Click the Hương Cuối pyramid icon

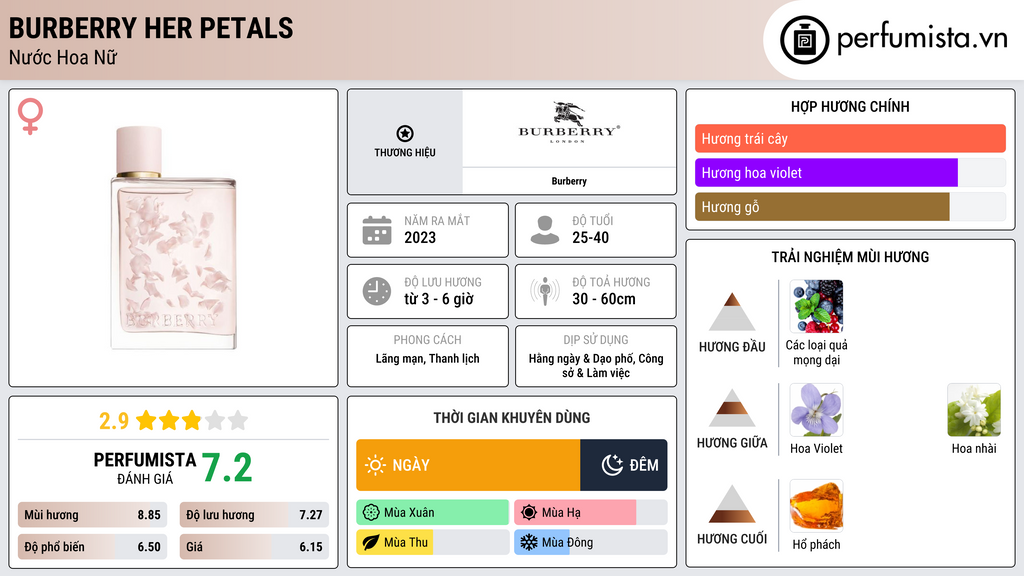coord(732,504)
